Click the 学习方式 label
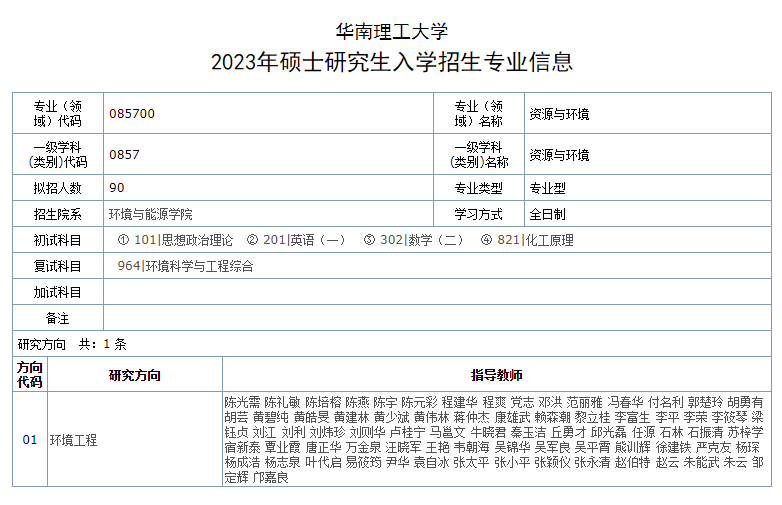 [478, 214]
